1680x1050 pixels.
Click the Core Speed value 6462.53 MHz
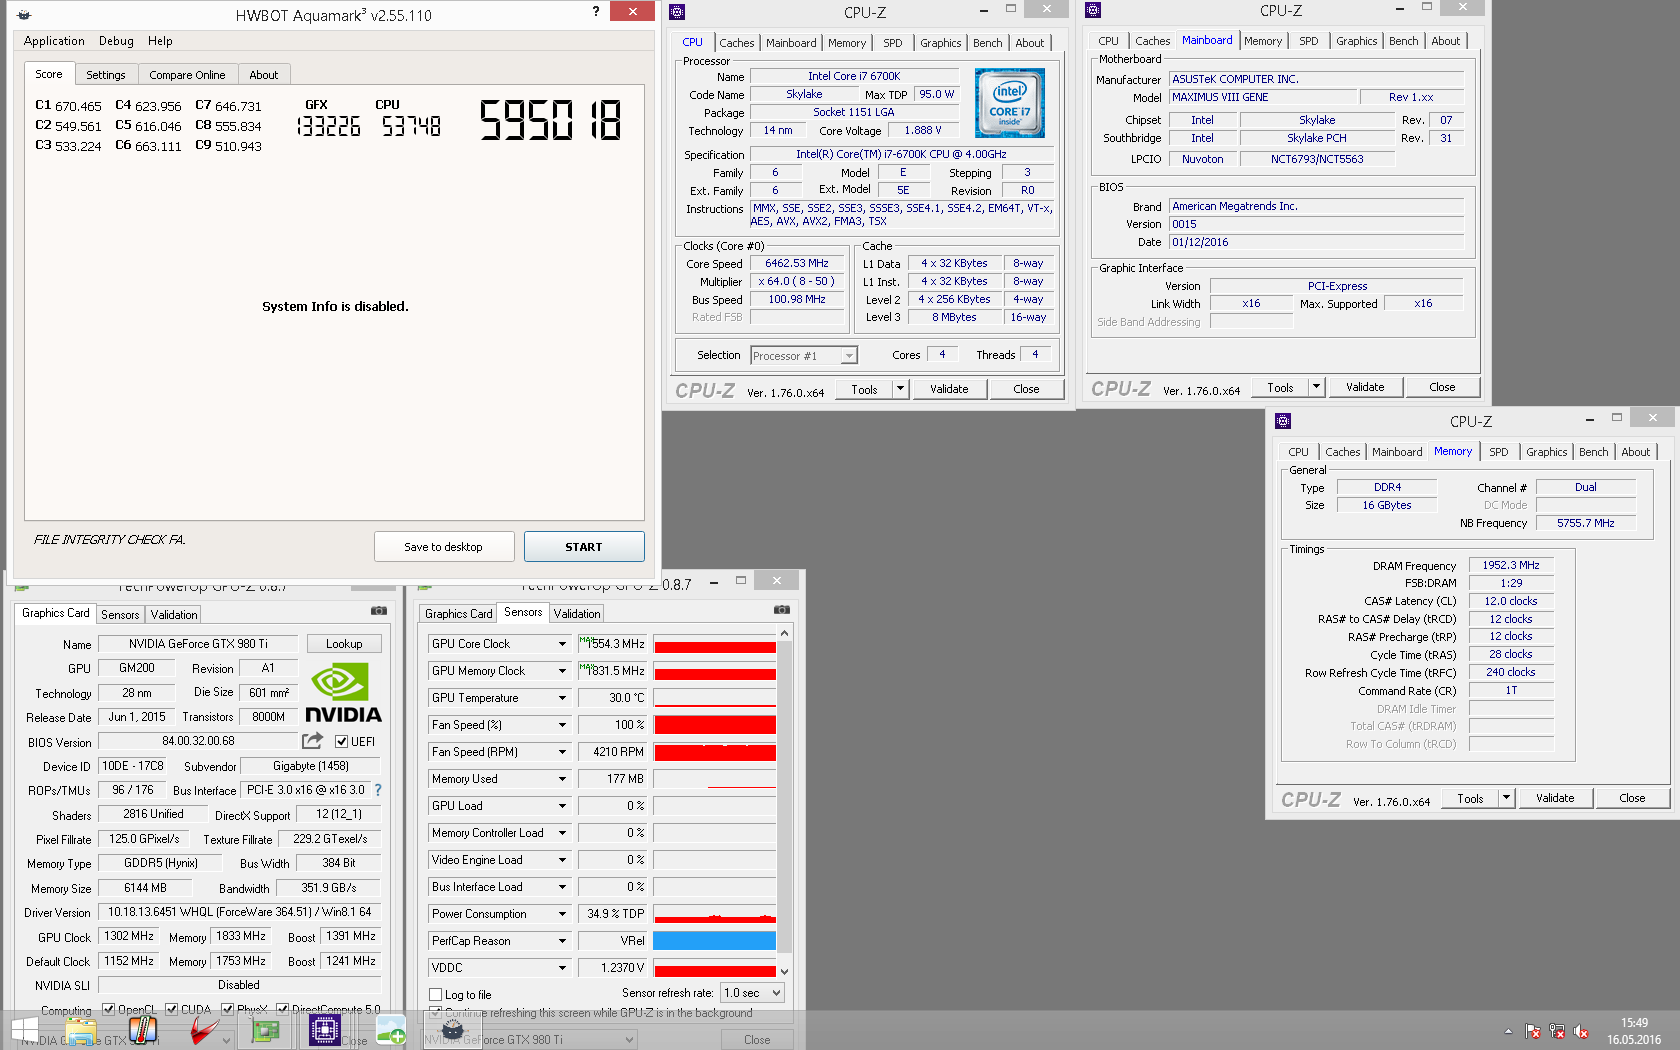click(x=797, y=264)
